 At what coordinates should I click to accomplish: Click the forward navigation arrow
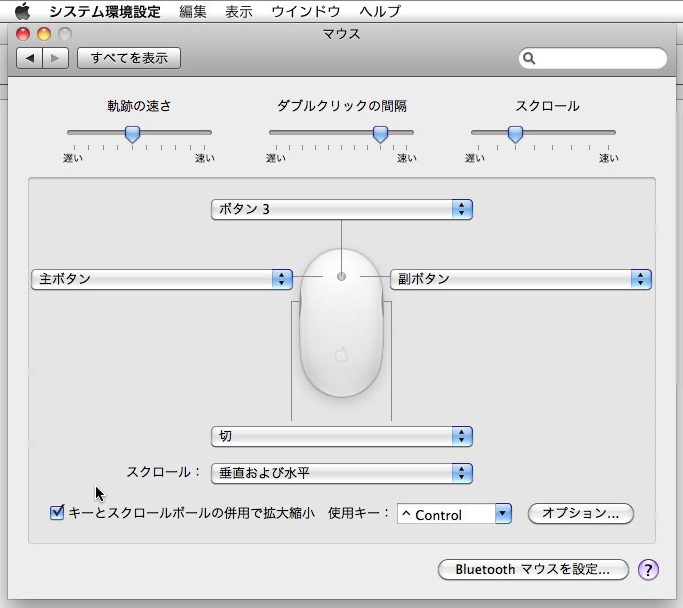55,58
